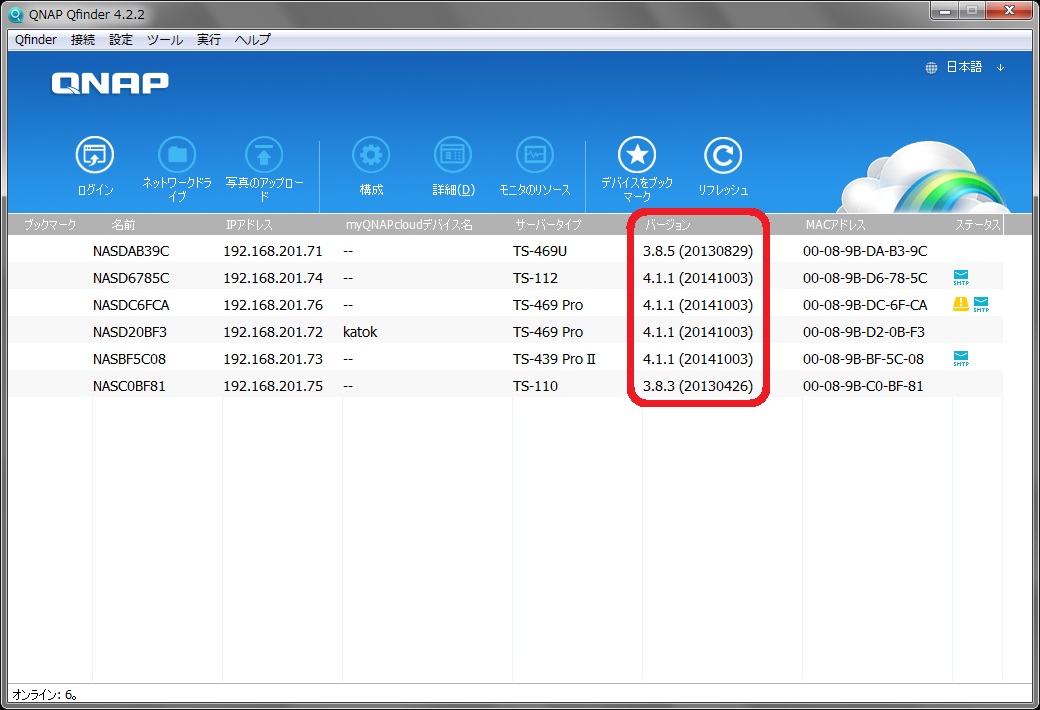Click MAC address 00-08-9B-D2-0B-F3
The height and width of the screenshot is (710, 1040).
point(864,332)
